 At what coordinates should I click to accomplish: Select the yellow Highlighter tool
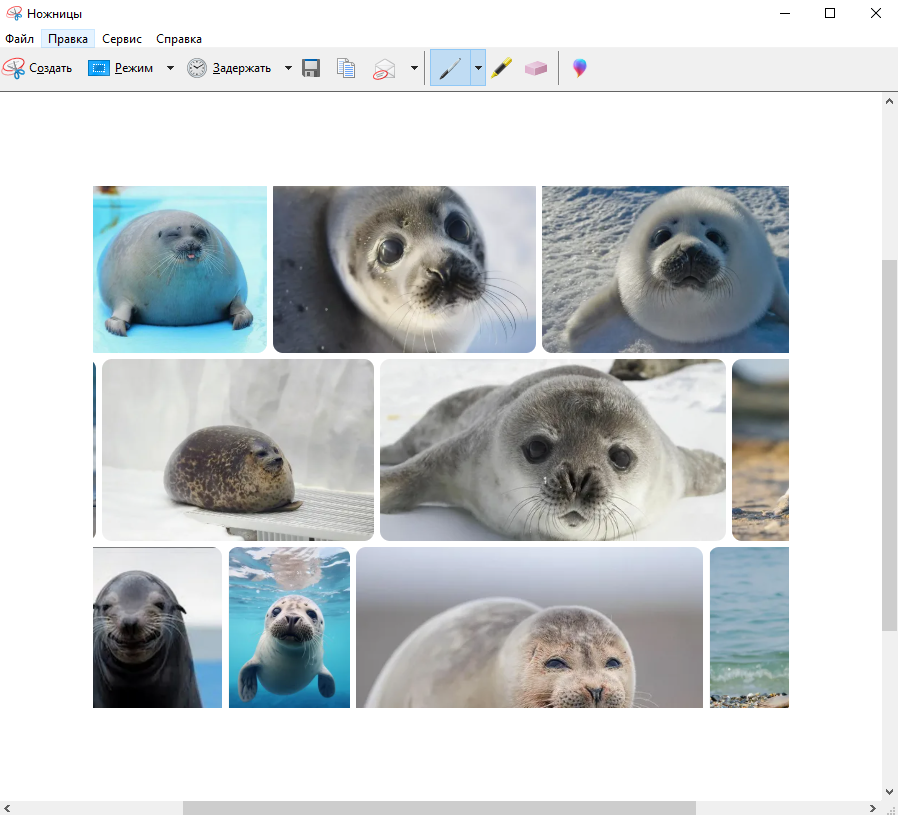[502, 68]
